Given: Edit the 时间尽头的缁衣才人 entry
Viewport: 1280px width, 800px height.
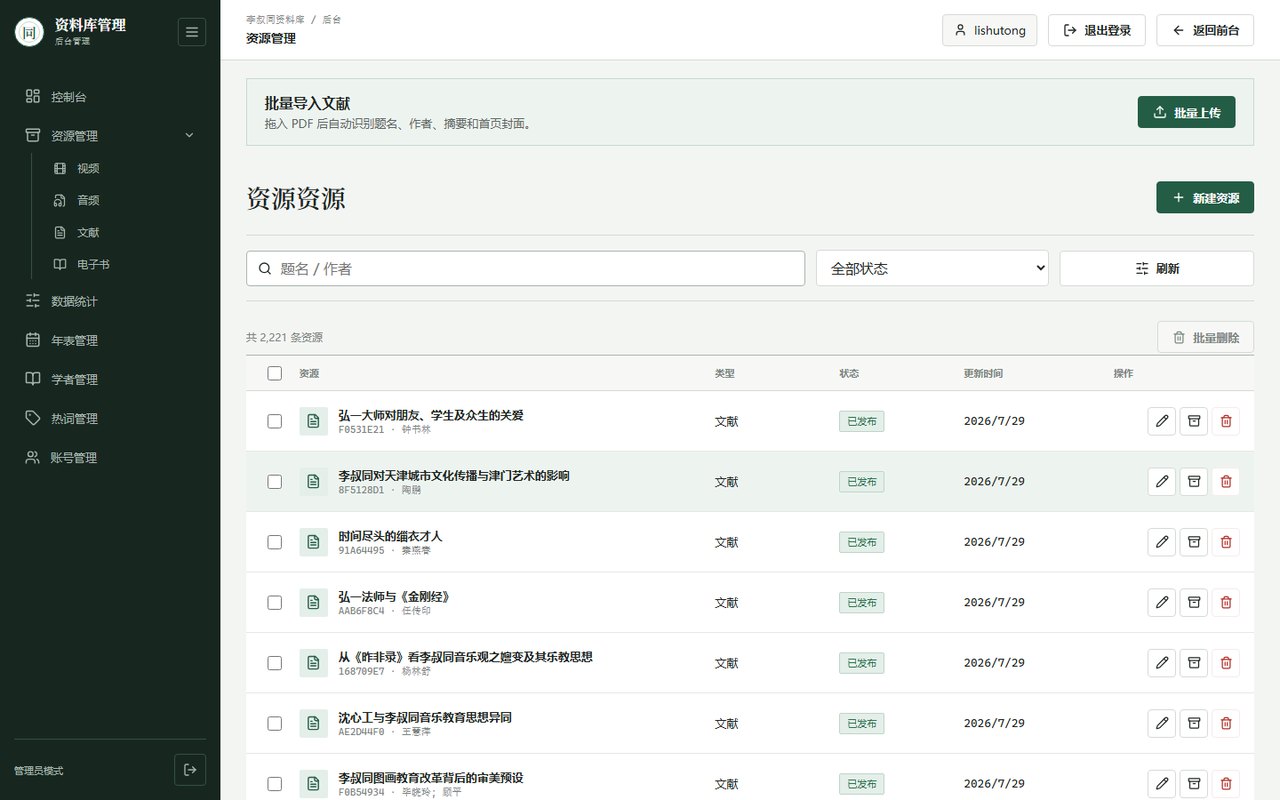Looking at the screenshot, I should [1162, 542].
